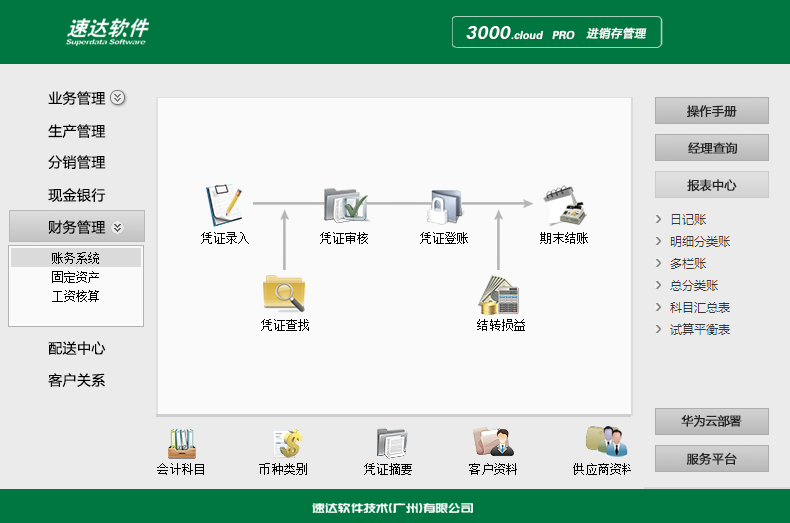Open the 币种类别 currency type icon
This screenshot has height=523, width=790.
(x=288, y=443)
